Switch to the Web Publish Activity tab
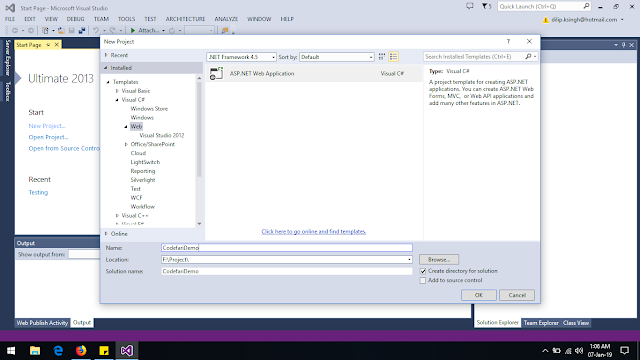Screen dimensions: 640x360 click(x=42, y=323)
